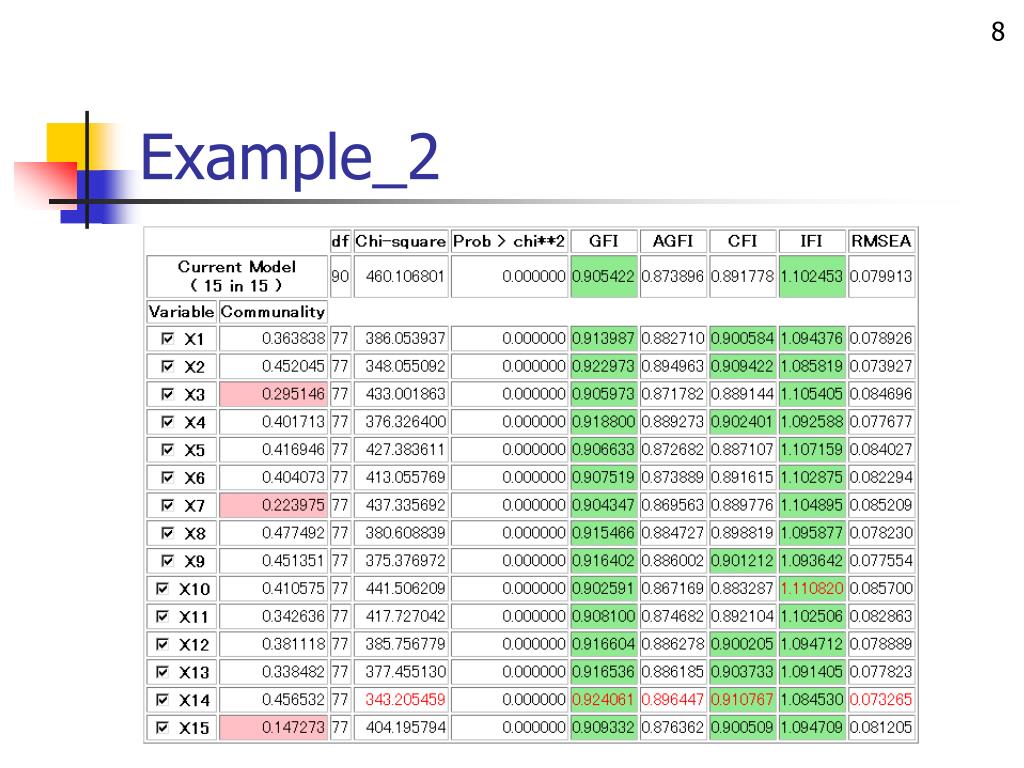Viewport: 1024px width, 768px height.
Task: Disable the X6 variable checkbox
Action: coord(168,477)
